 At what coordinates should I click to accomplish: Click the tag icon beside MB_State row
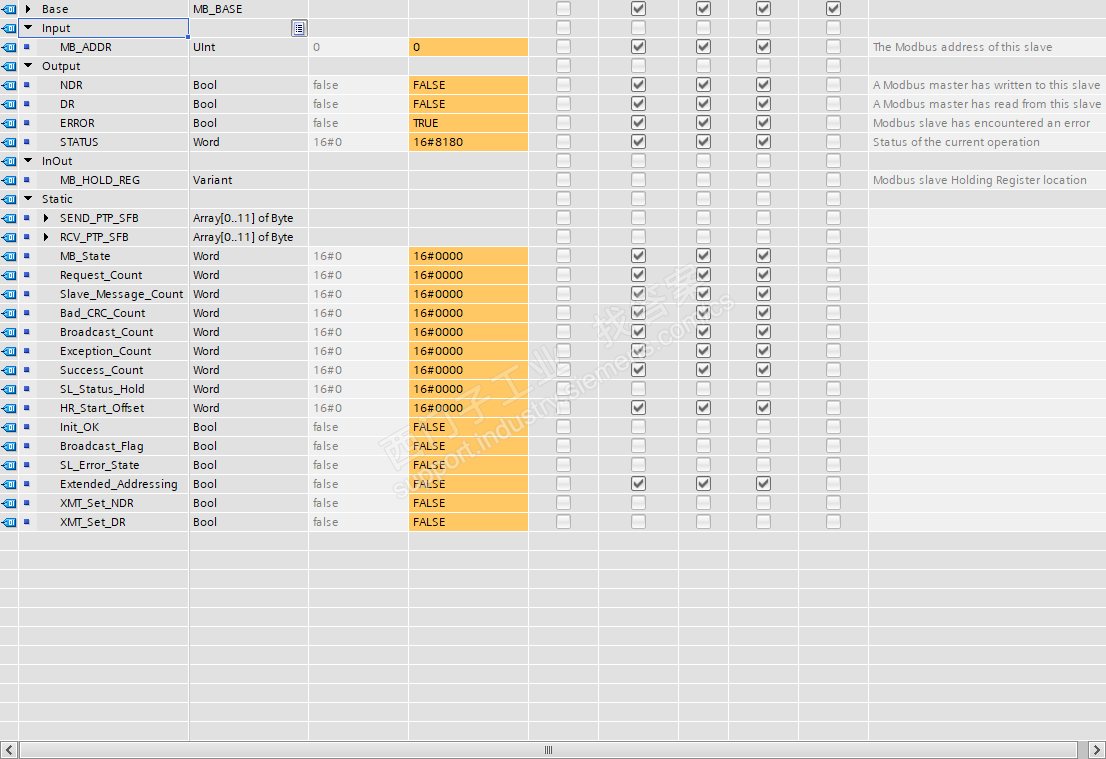[x=9, y=257]
